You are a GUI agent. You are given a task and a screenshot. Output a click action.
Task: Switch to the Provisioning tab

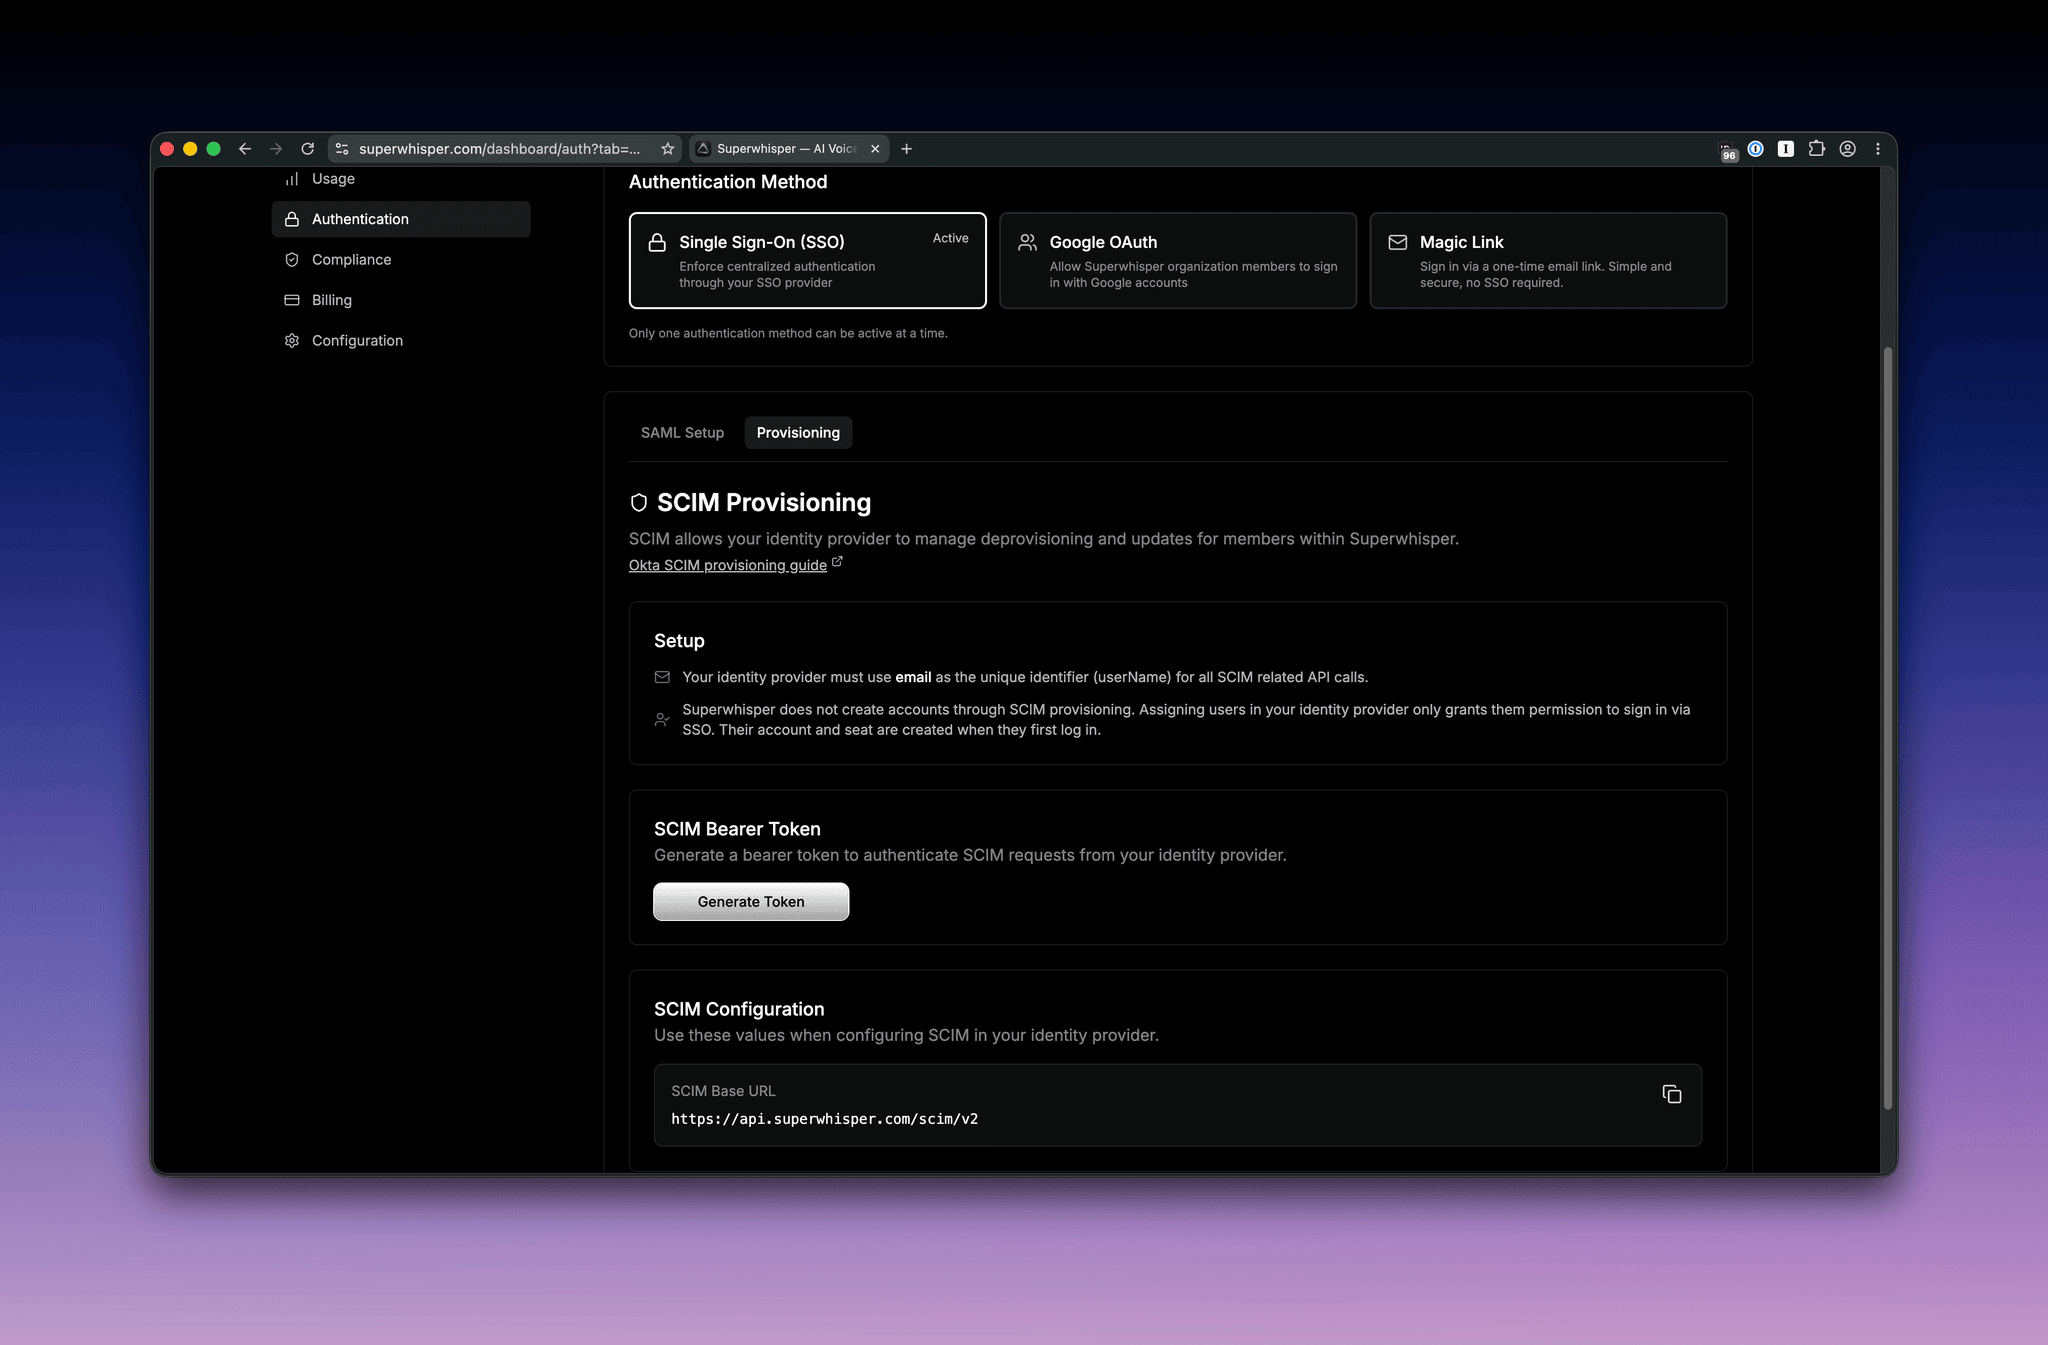pyautogui.click(x=798, y=433)
